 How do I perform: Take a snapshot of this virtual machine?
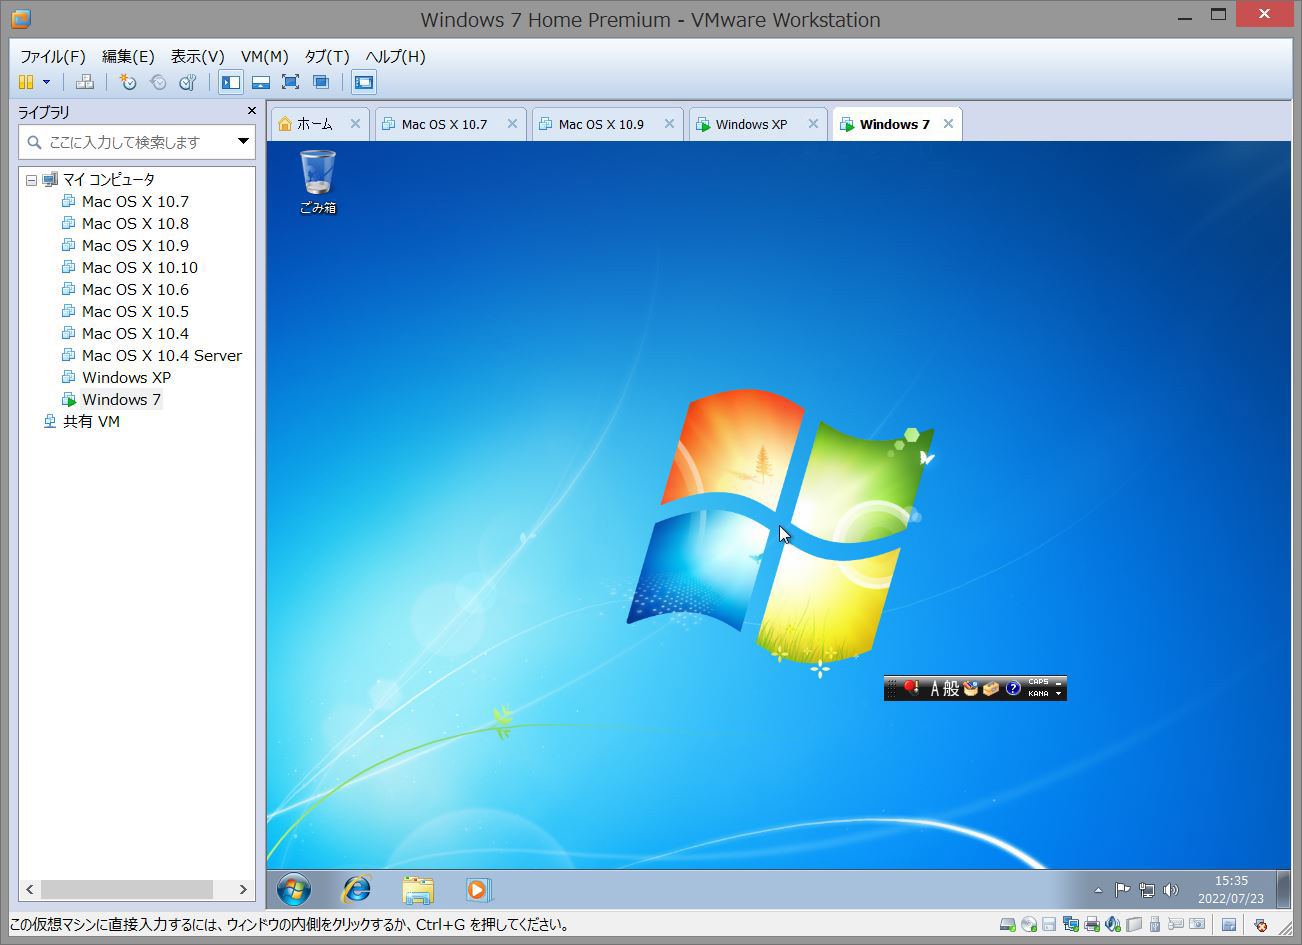click(128, 82)
